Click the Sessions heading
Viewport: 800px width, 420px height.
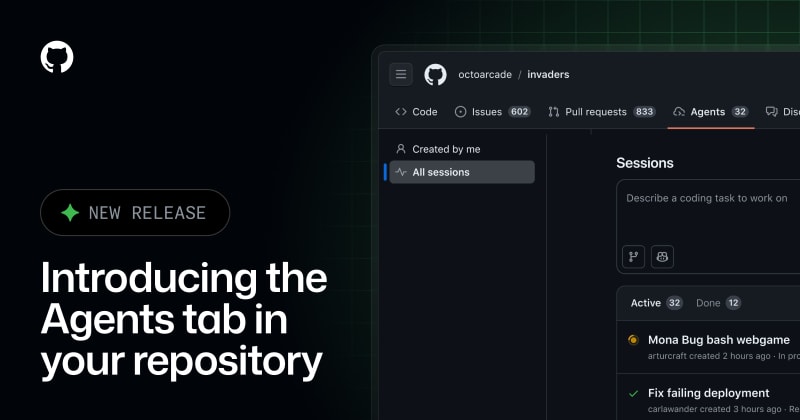pyautogui.click(x=645, y=163)
